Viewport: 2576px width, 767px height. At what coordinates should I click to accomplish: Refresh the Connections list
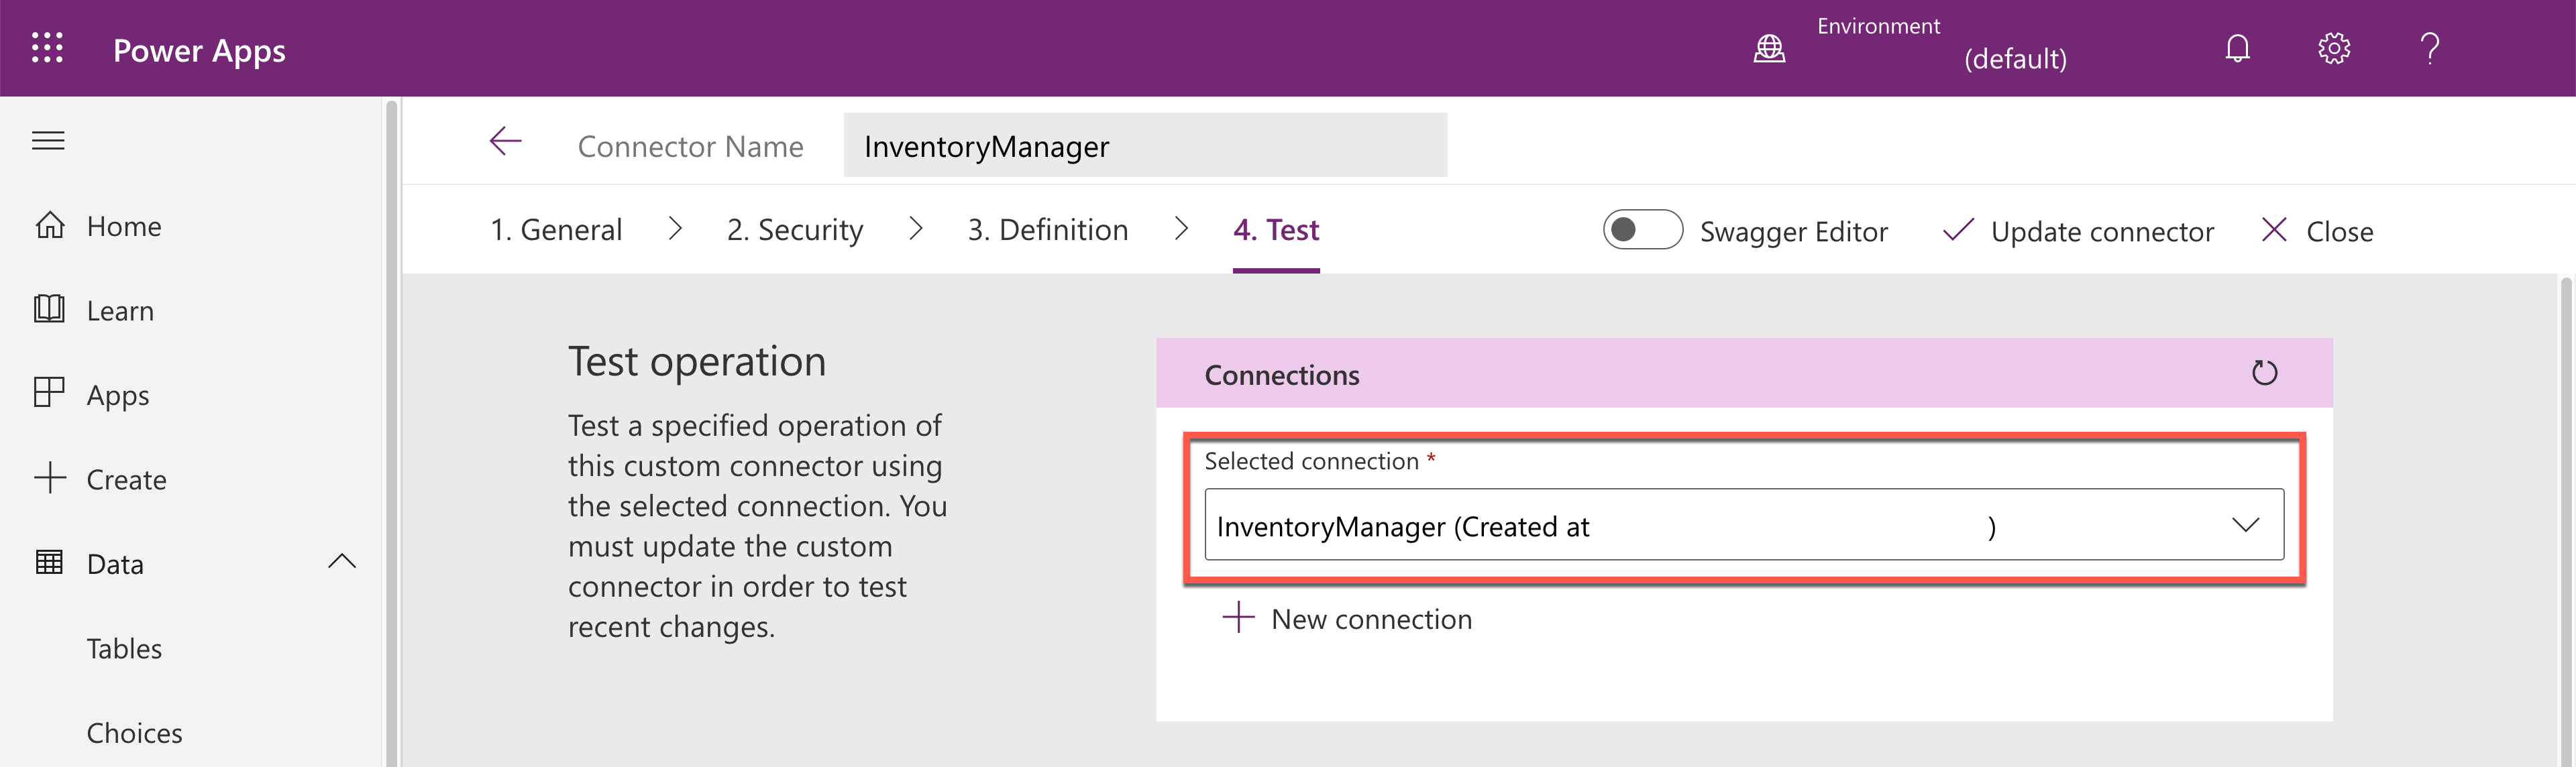click(x=2265, y=372)
